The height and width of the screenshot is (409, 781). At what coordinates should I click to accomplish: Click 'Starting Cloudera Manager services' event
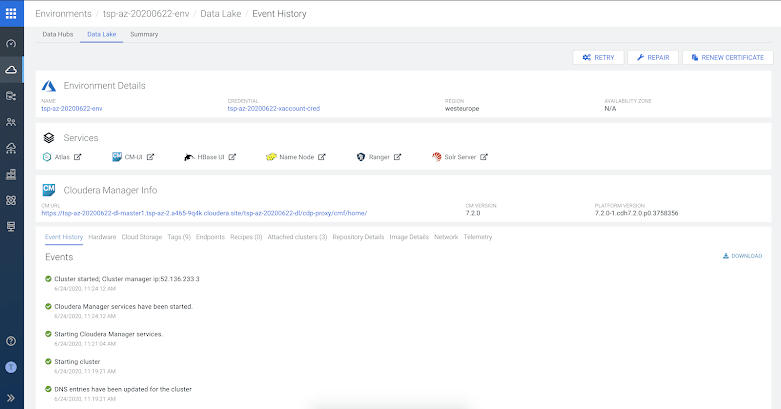(109, 334)
